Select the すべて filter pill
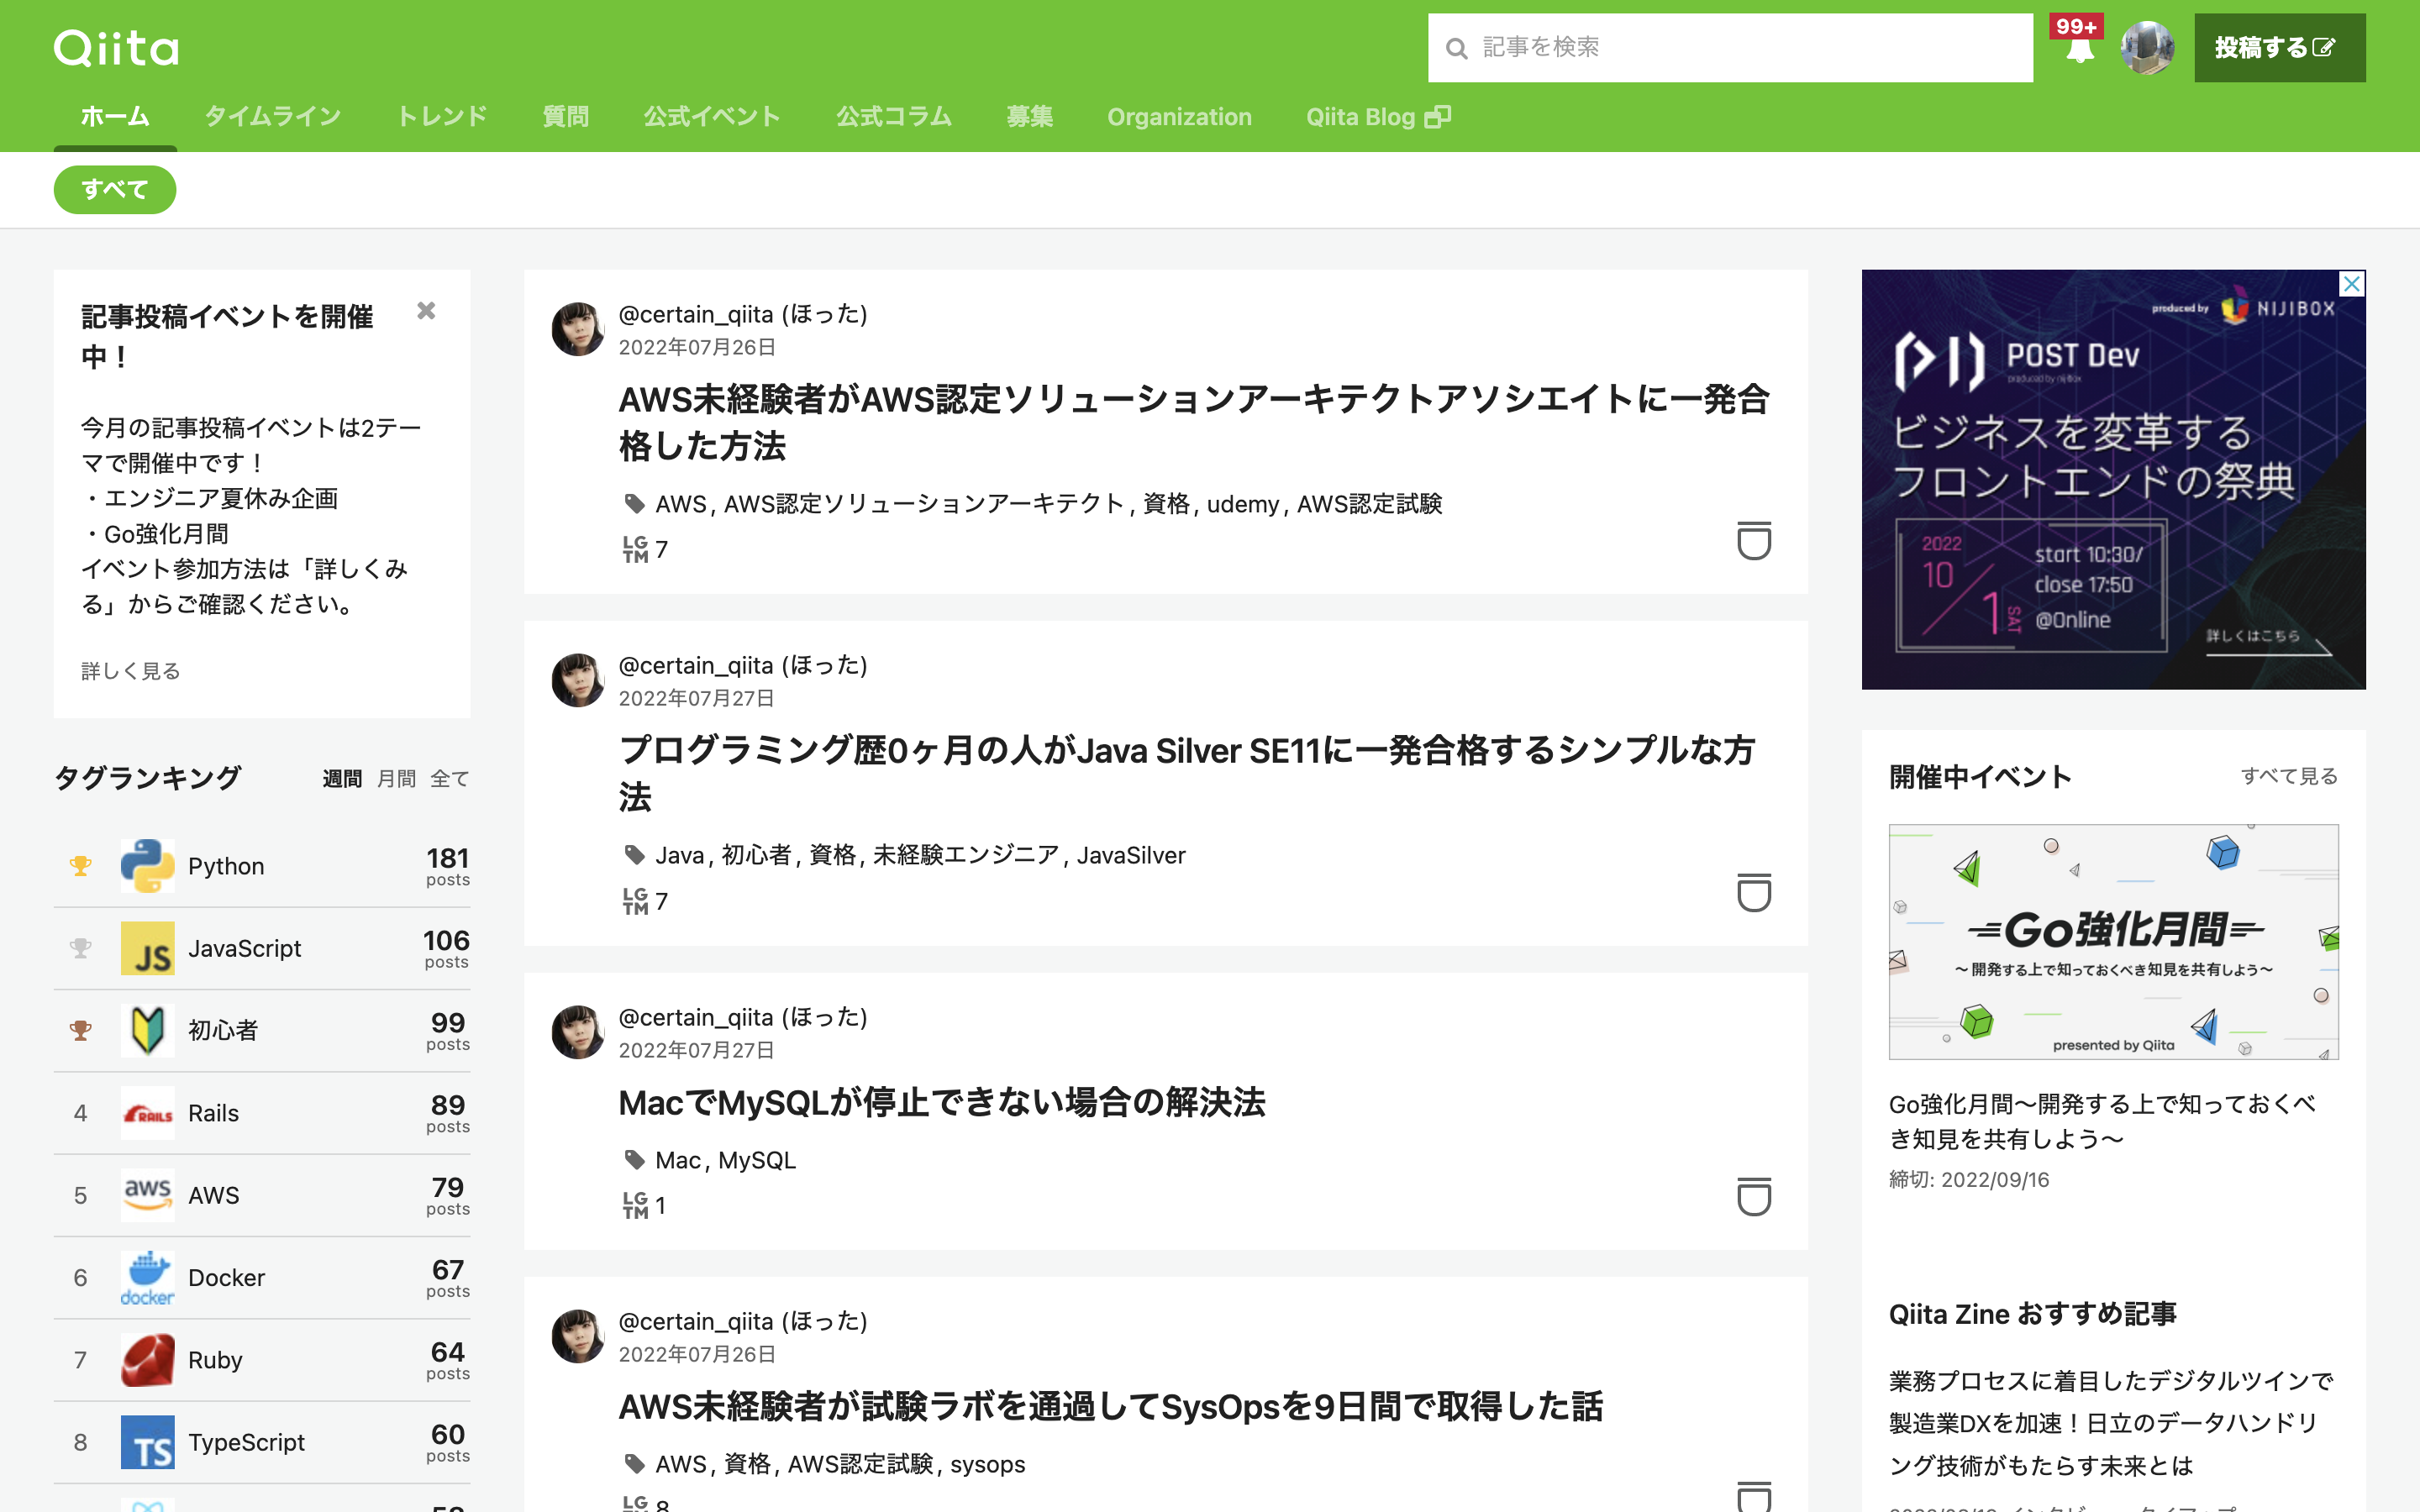Viewport: 2420px width, 1512px height. (x=115, y=190)
